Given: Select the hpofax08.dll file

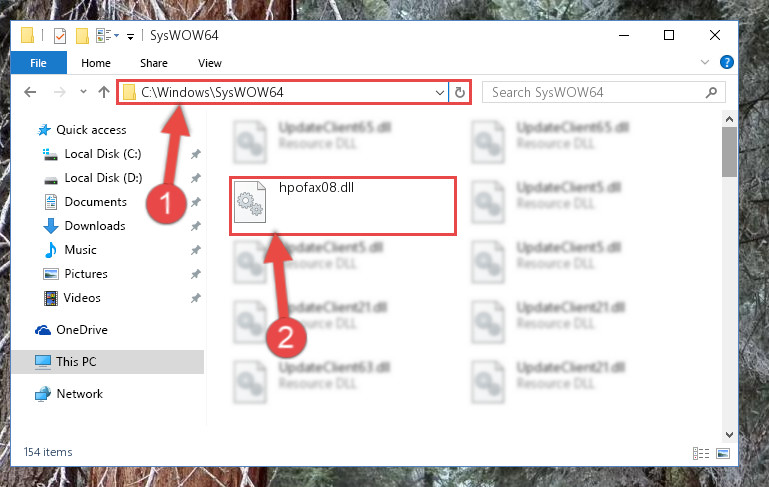Looking at the screenshot, I should pyautogui.click(x=342, y=205).
